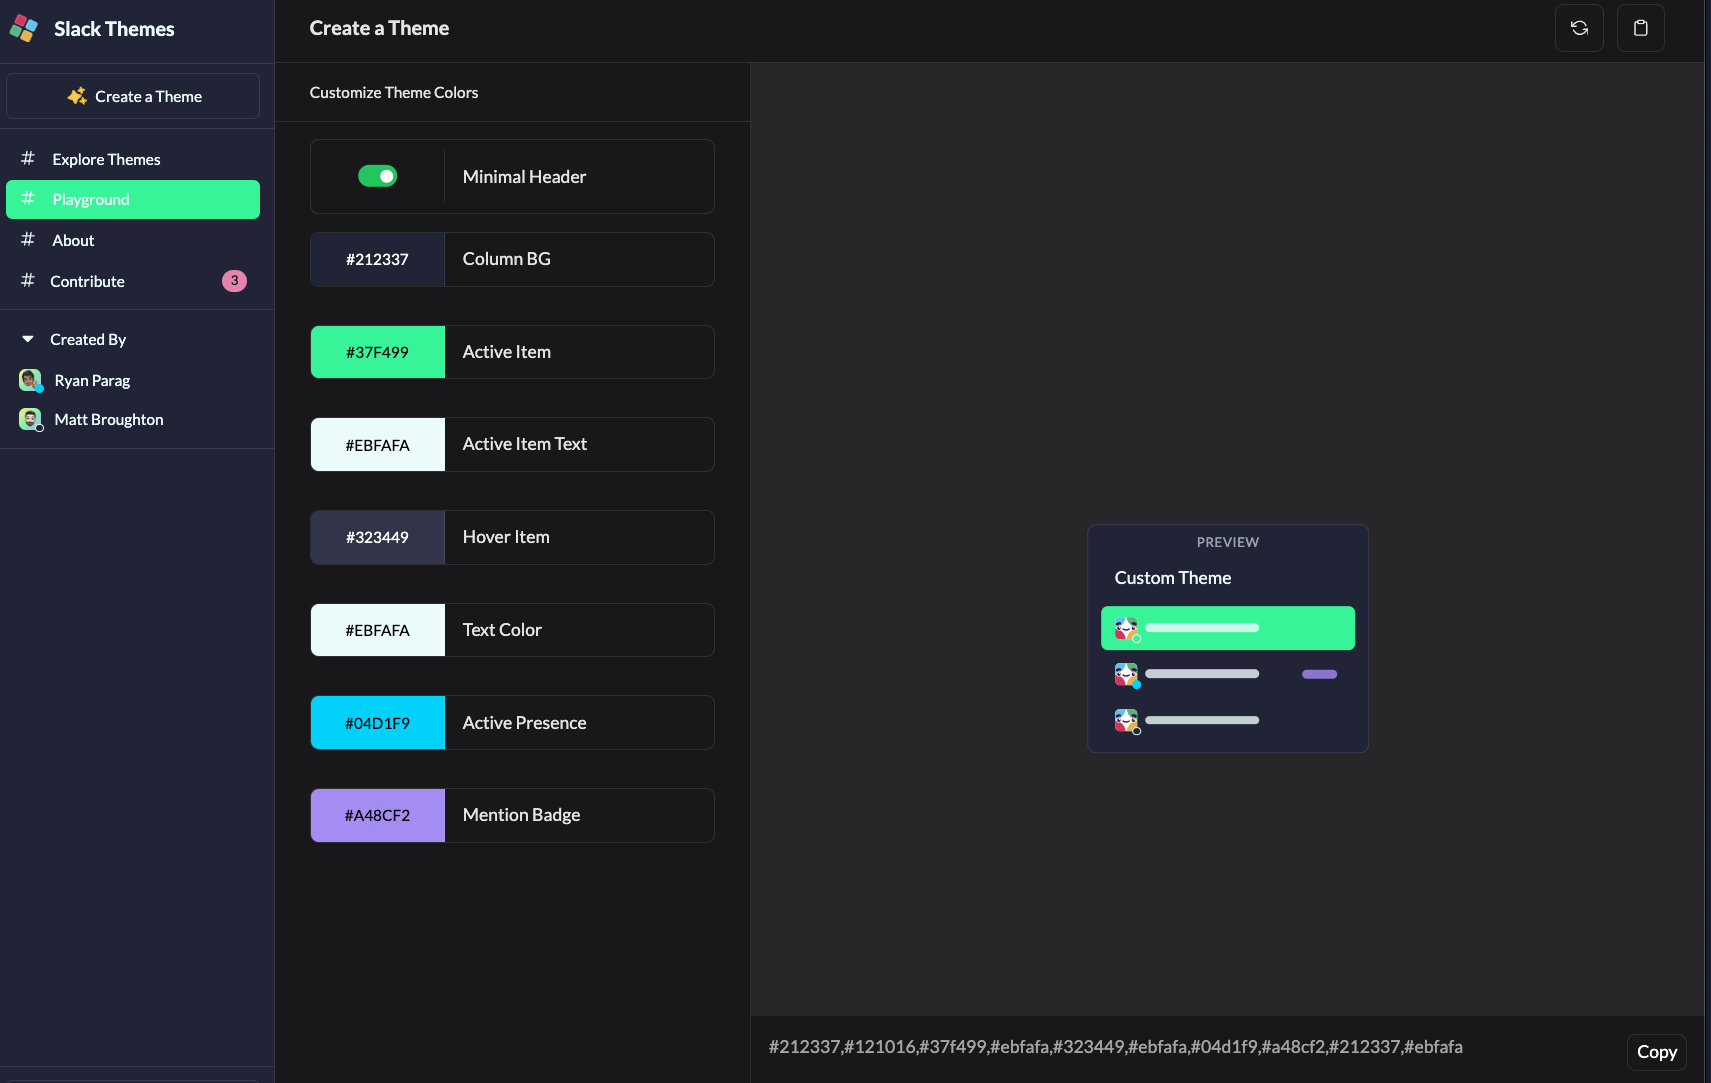Click avatar in the green active preview row
This screenshot has width=1711, height=1083.
pyautogui.click(x=1127, y=629)
